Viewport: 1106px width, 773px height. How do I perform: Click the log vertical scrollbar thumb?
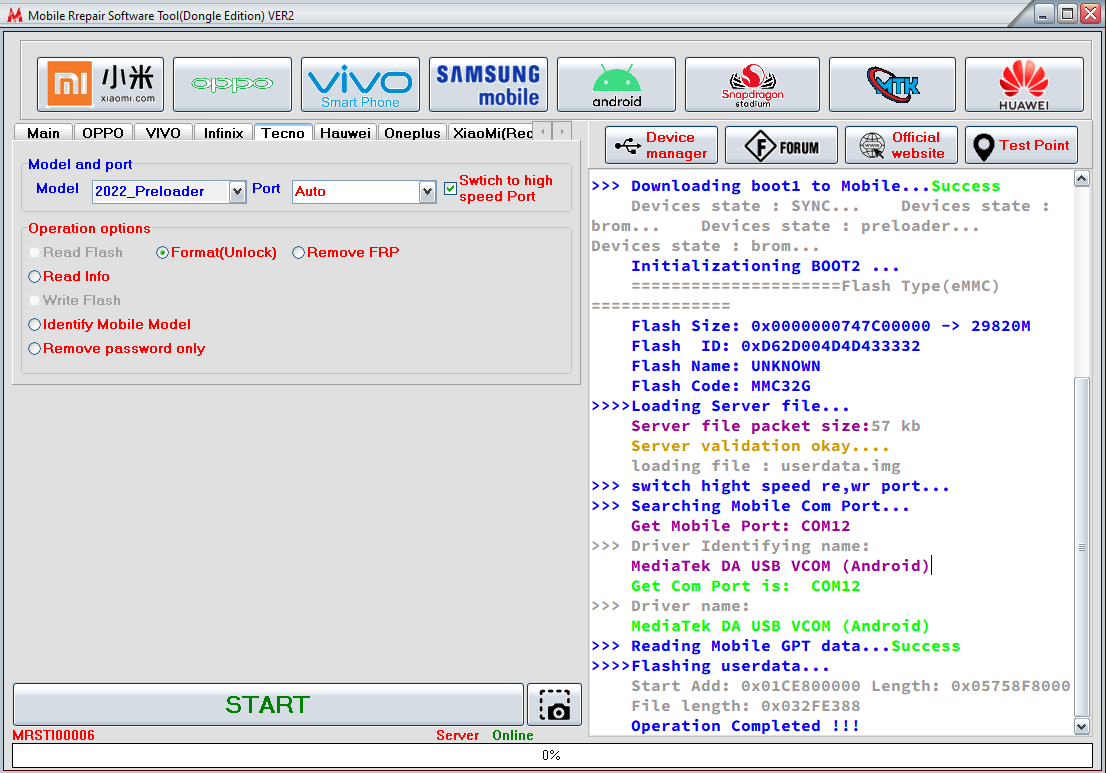point(1081,547)
